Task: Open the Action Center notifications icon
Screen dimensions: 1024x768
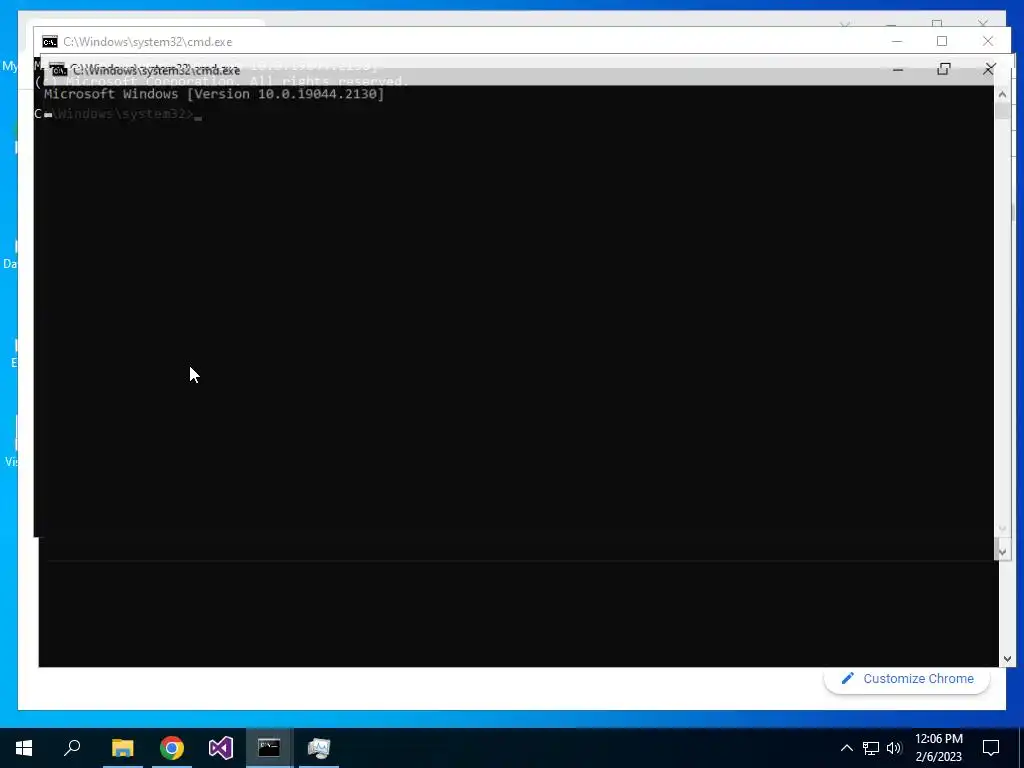Action: point(991,748)
